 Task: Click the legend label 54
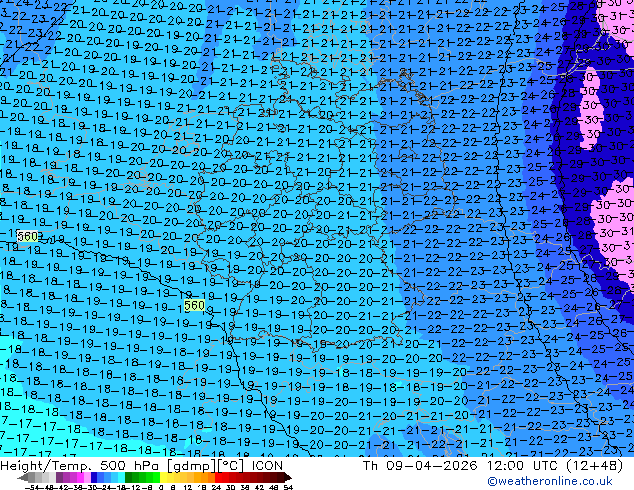click(288, 487)
